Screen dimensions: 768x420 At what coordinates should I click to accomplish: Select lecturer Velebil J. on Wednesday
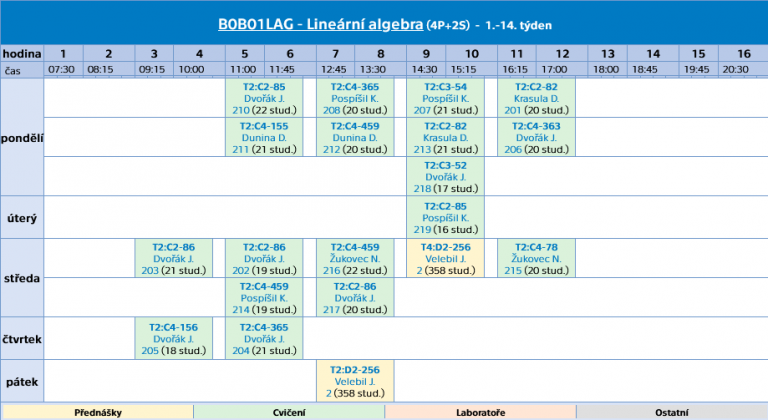[445, 259]
